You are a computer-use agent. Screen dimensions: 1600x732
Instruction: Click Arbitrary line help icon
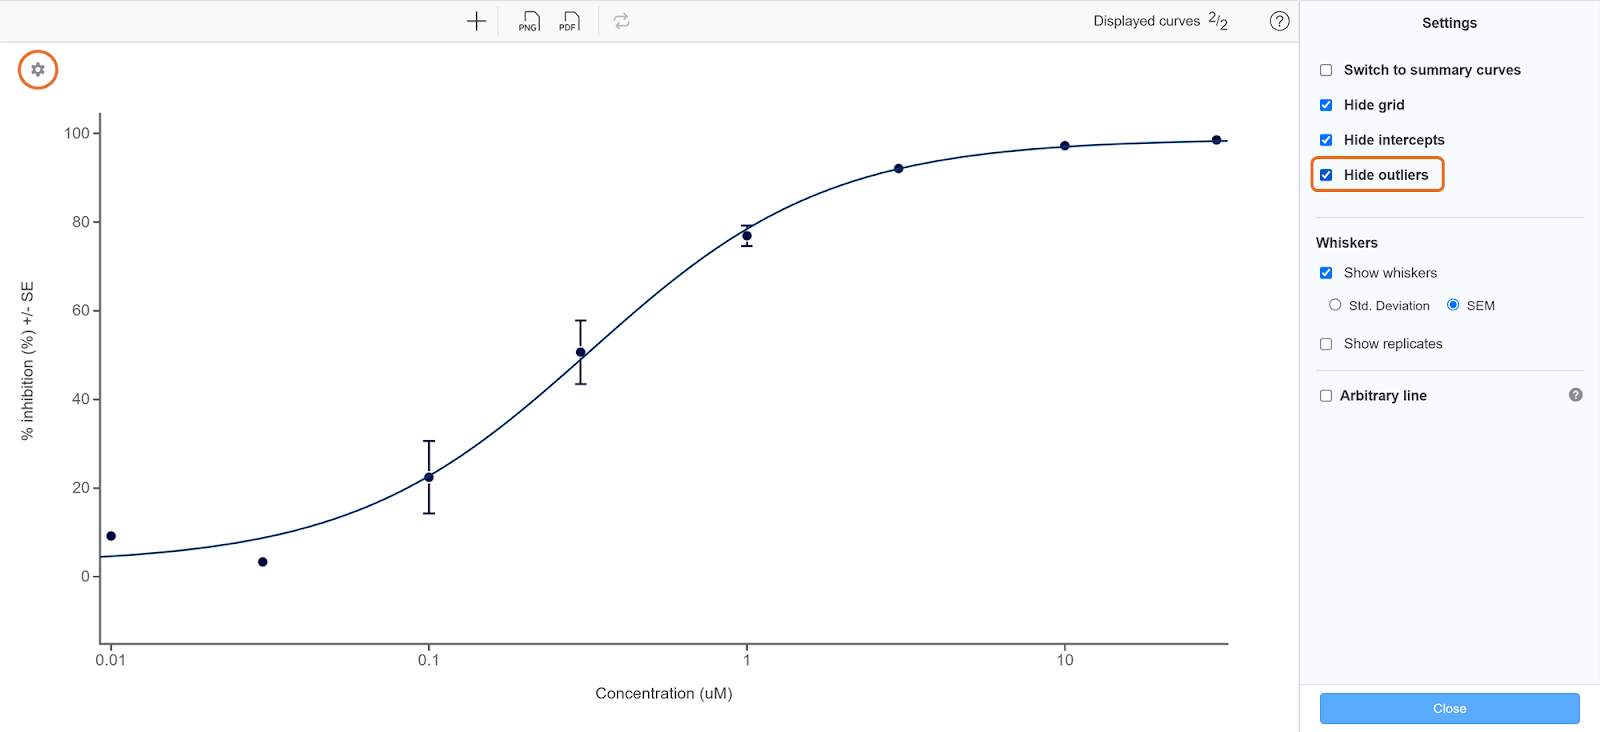pyautogui.click(x=1575, y=395)
